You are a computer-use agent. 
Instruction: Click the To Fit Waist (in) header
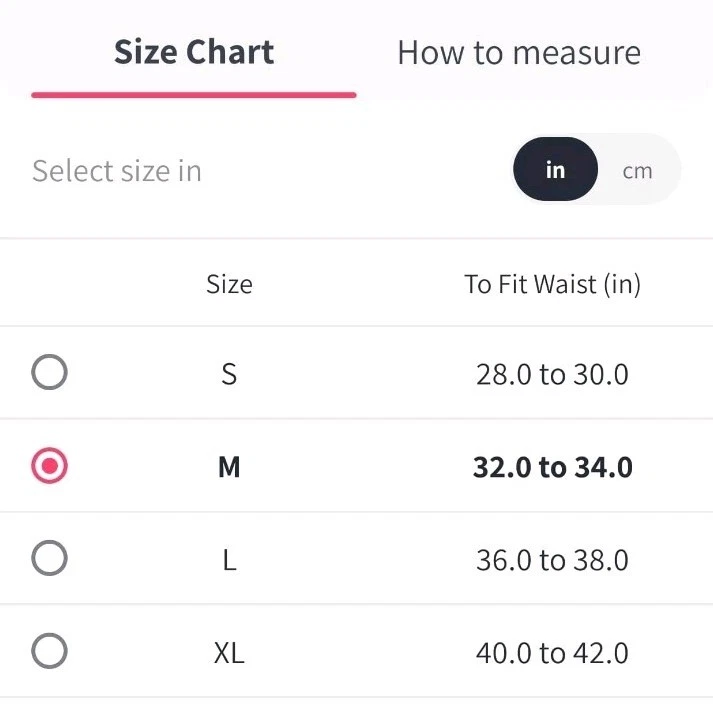tap(552, 285)
